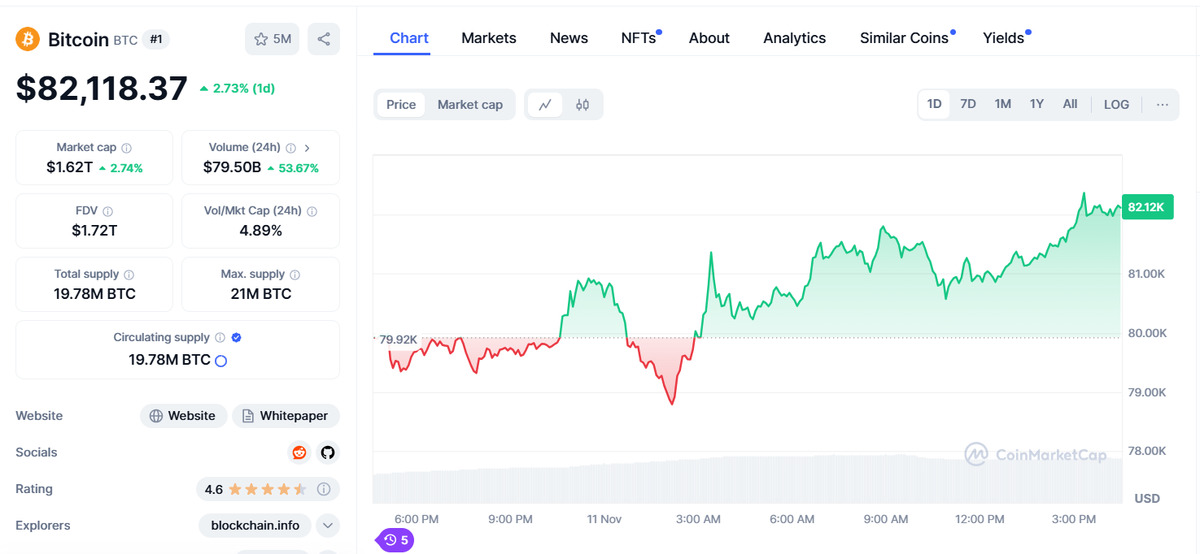1200x554 pixels.
Task: Open Vol/Mkt Cap (24h) info icon
Action: point(312,212)
